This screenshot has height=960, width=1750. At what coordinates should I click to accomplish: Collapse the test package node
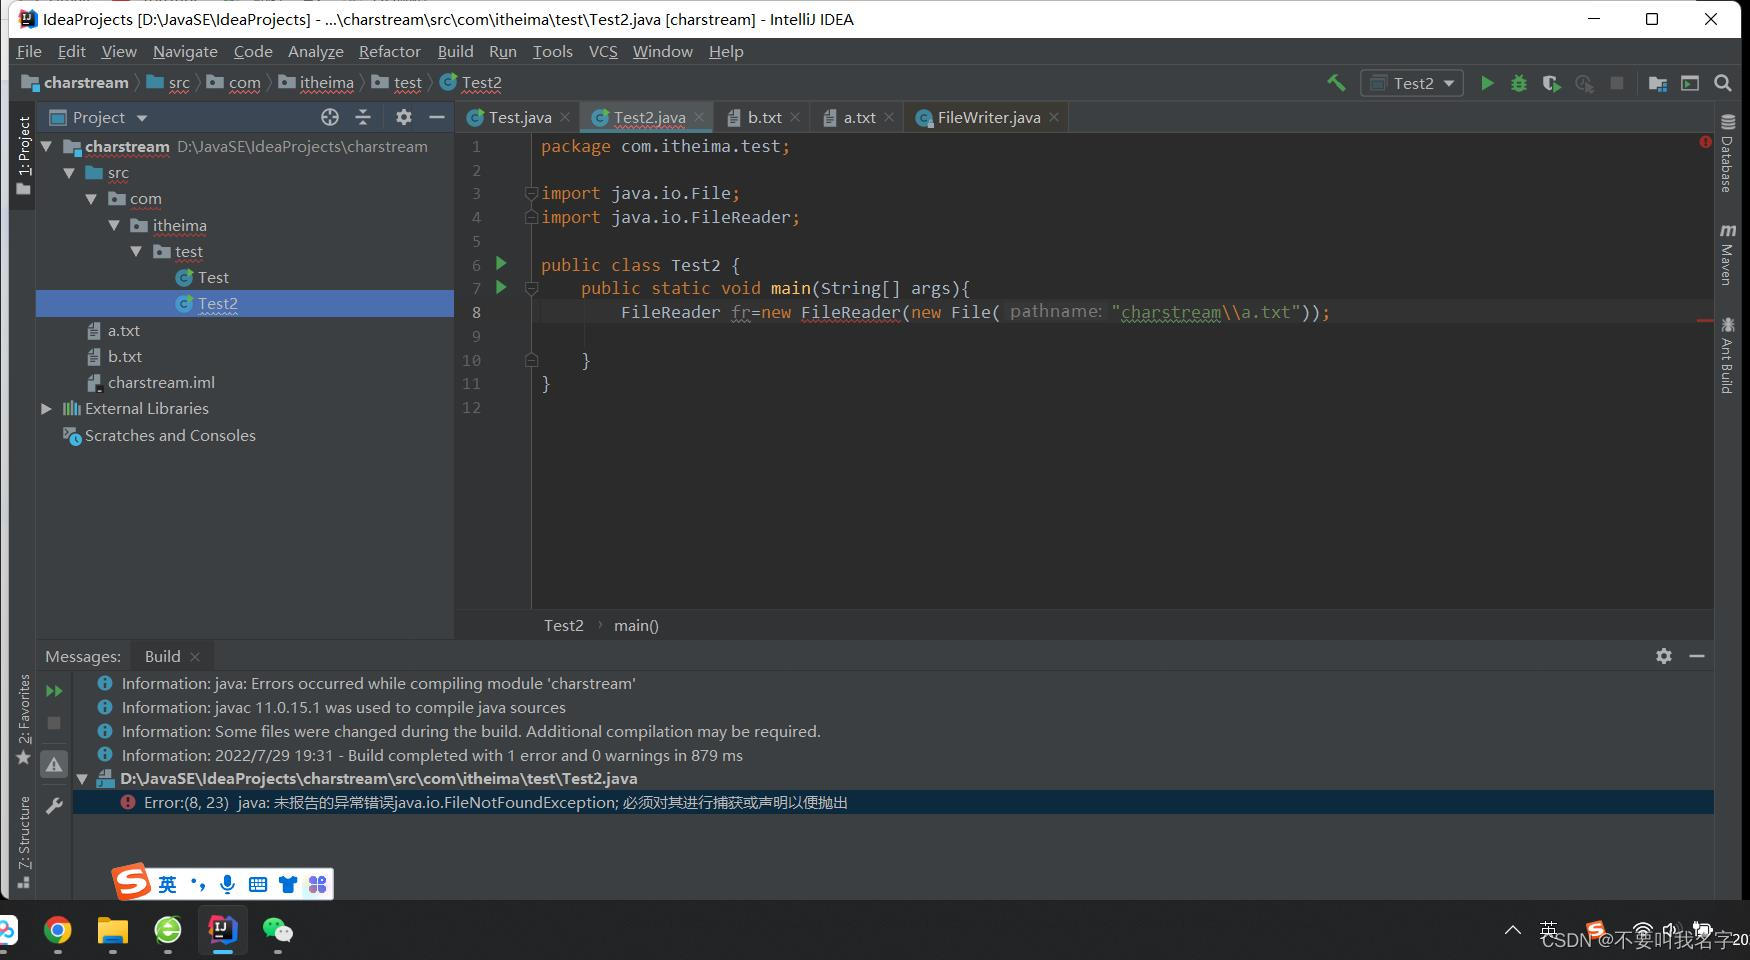[x=136, y=251]
